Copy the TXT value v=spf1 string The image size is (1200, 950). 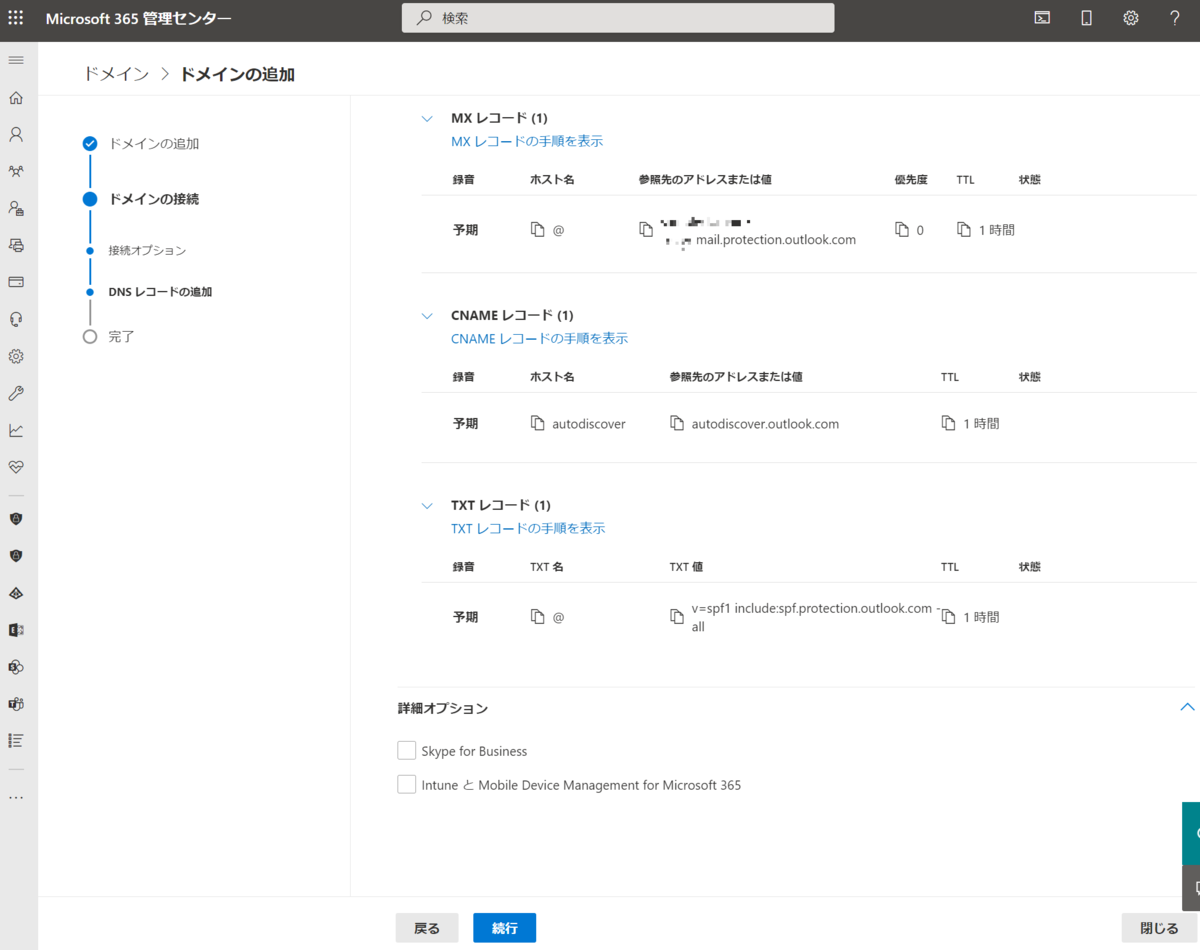click(x=677, y=617)
